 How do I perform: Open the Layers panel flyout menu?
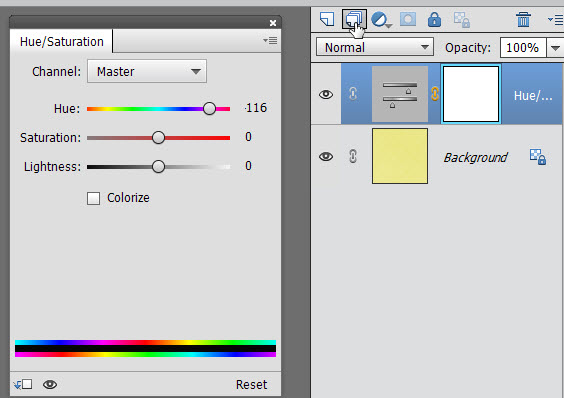click(555, 20)
